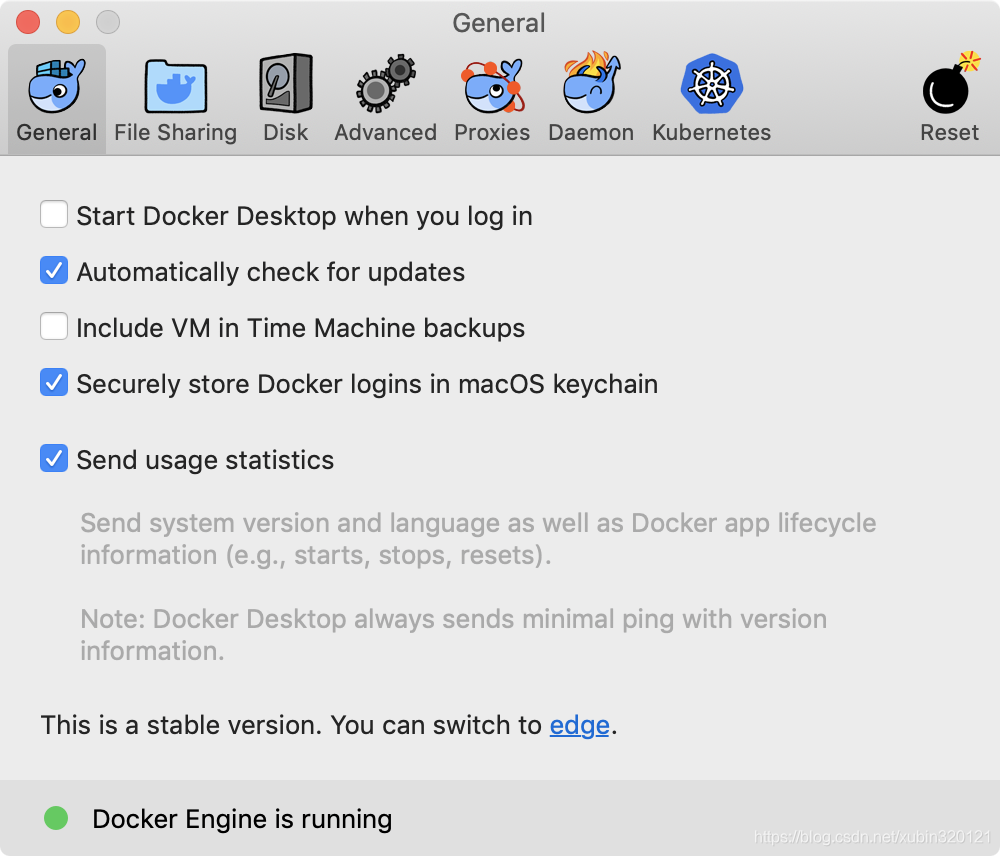Screen dimensions: 1000x856
Task: Click the Docker Engine is running text
Action: [242, 820]
